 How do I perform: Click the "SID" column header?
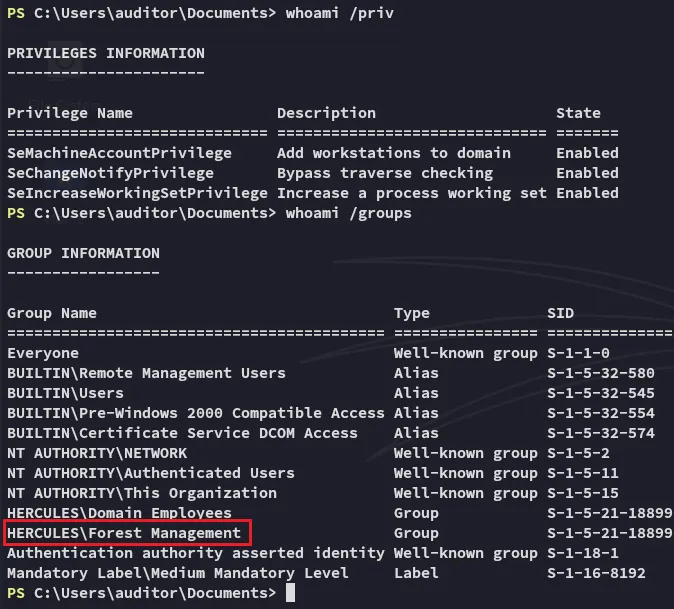click(x=561, y=313)
